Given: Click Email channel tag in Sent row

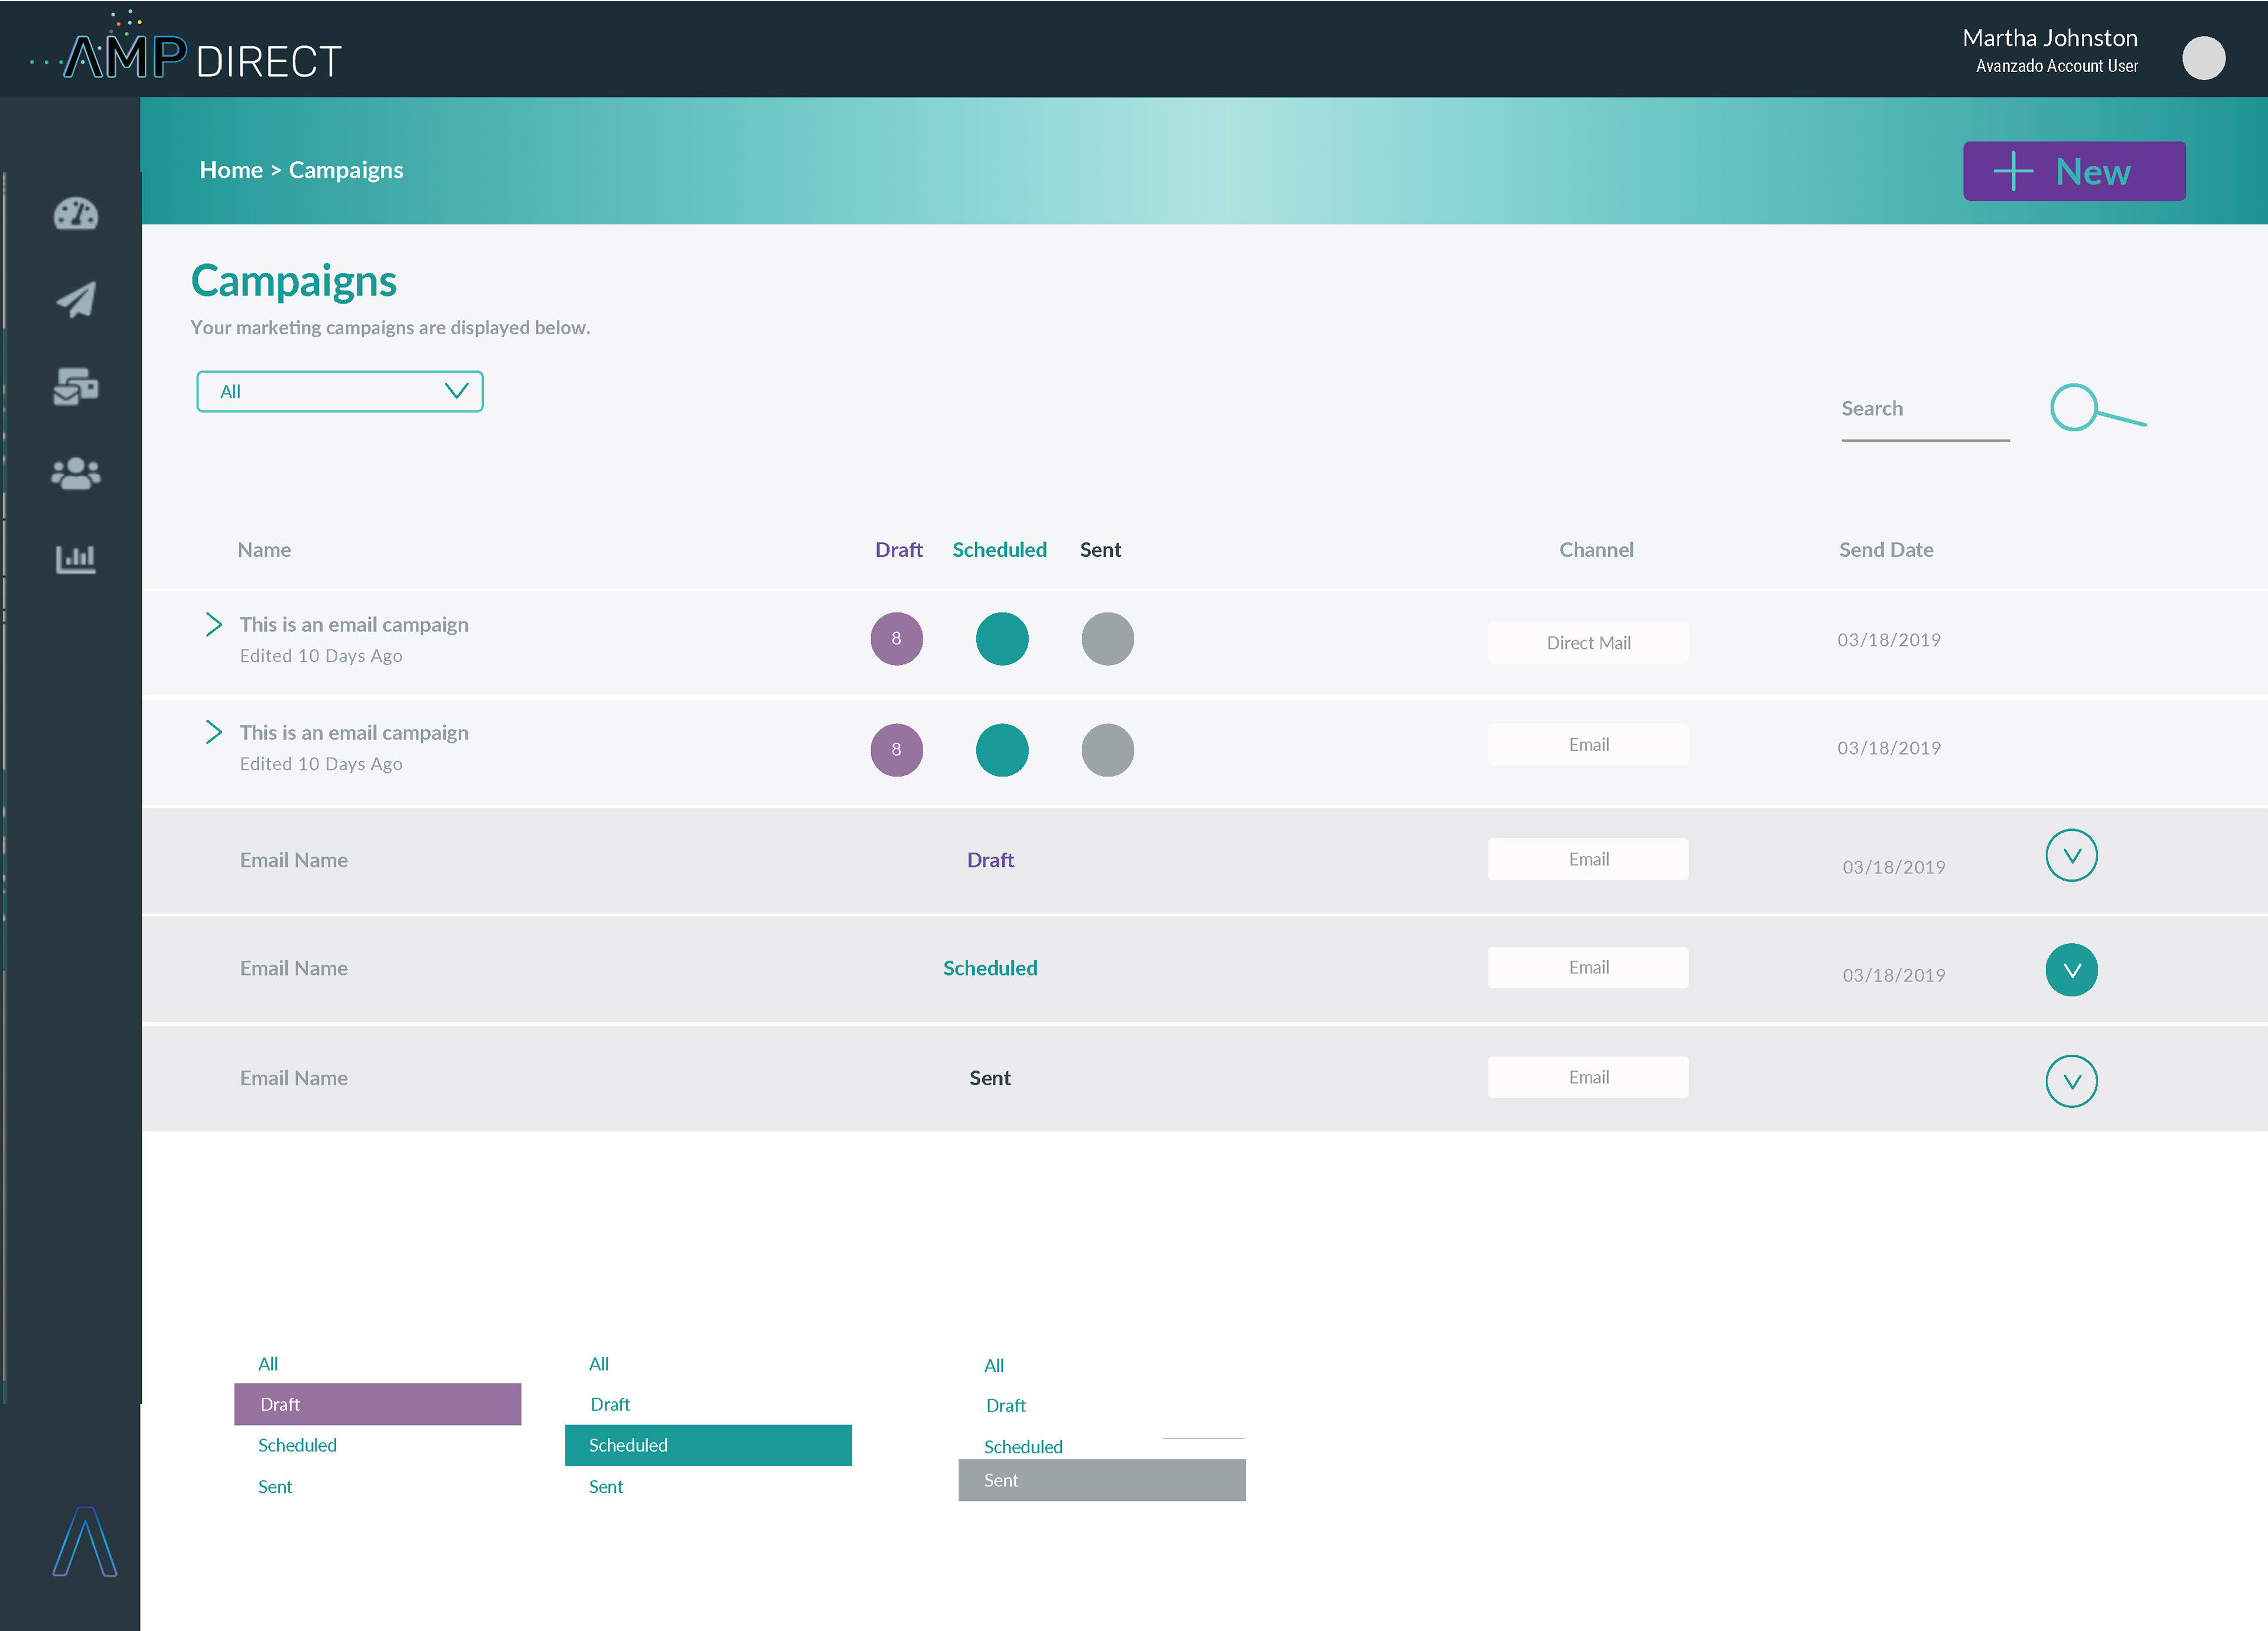Looking at the screenshot, I should pyautogui.click(x=1588, y=1077).
